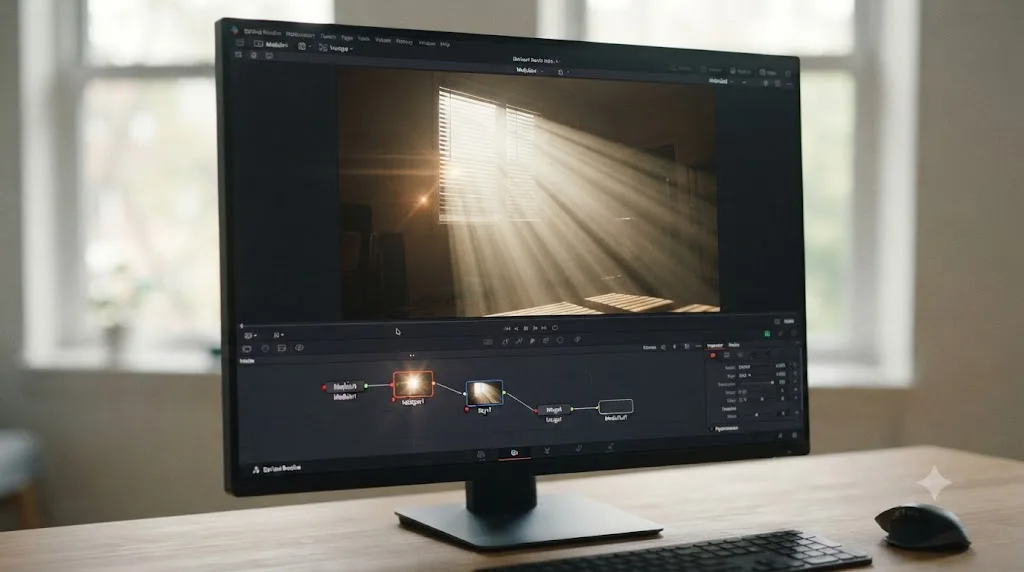Click the panel icon beside the eye icon

(282, 349)
